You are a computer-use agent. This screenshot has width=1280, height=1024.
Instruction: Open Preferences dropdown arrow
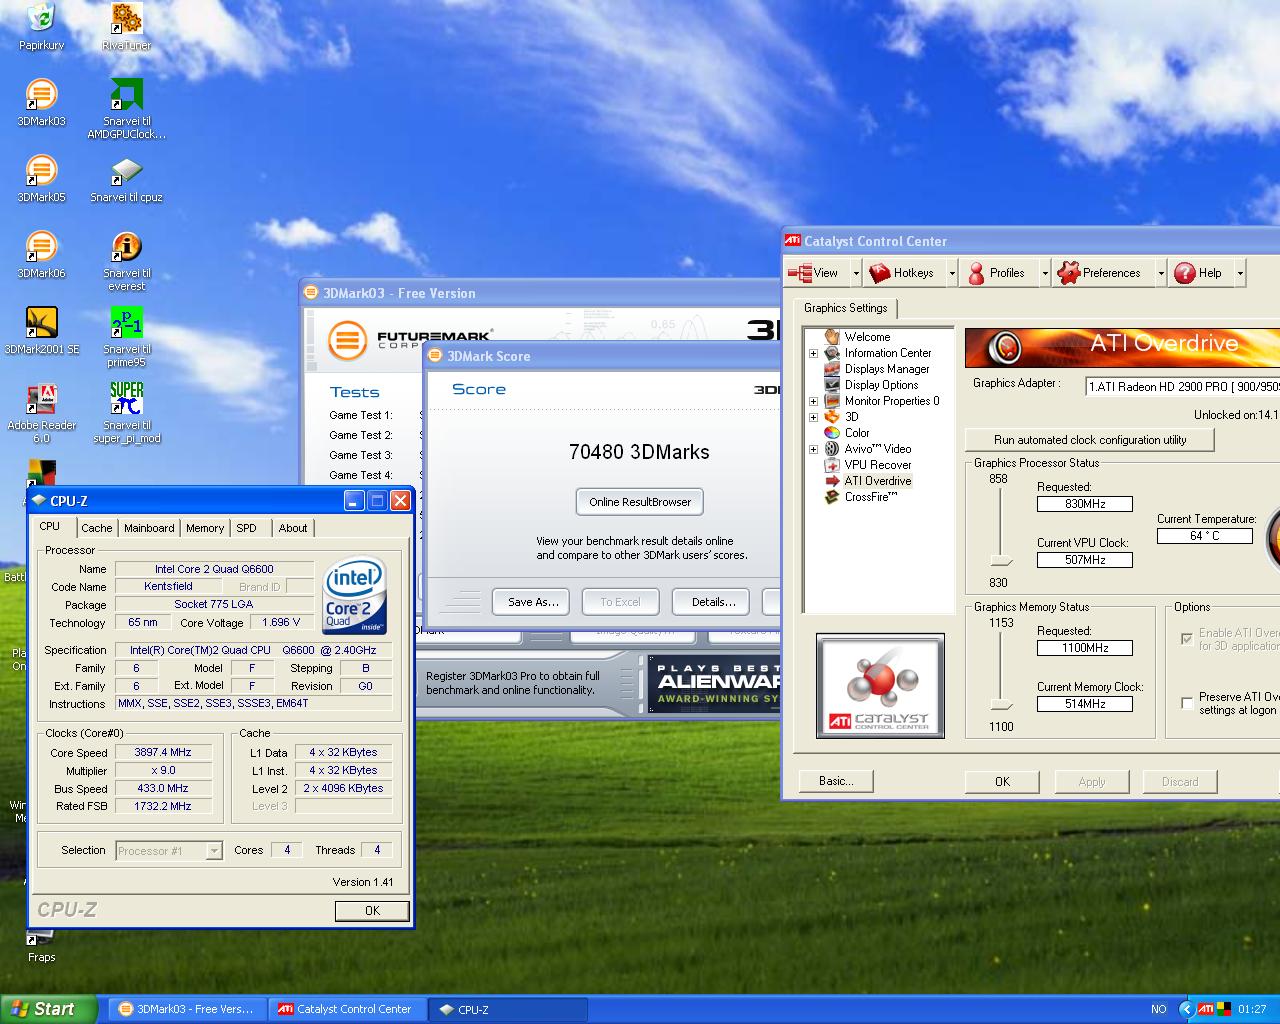(1161, 273)
